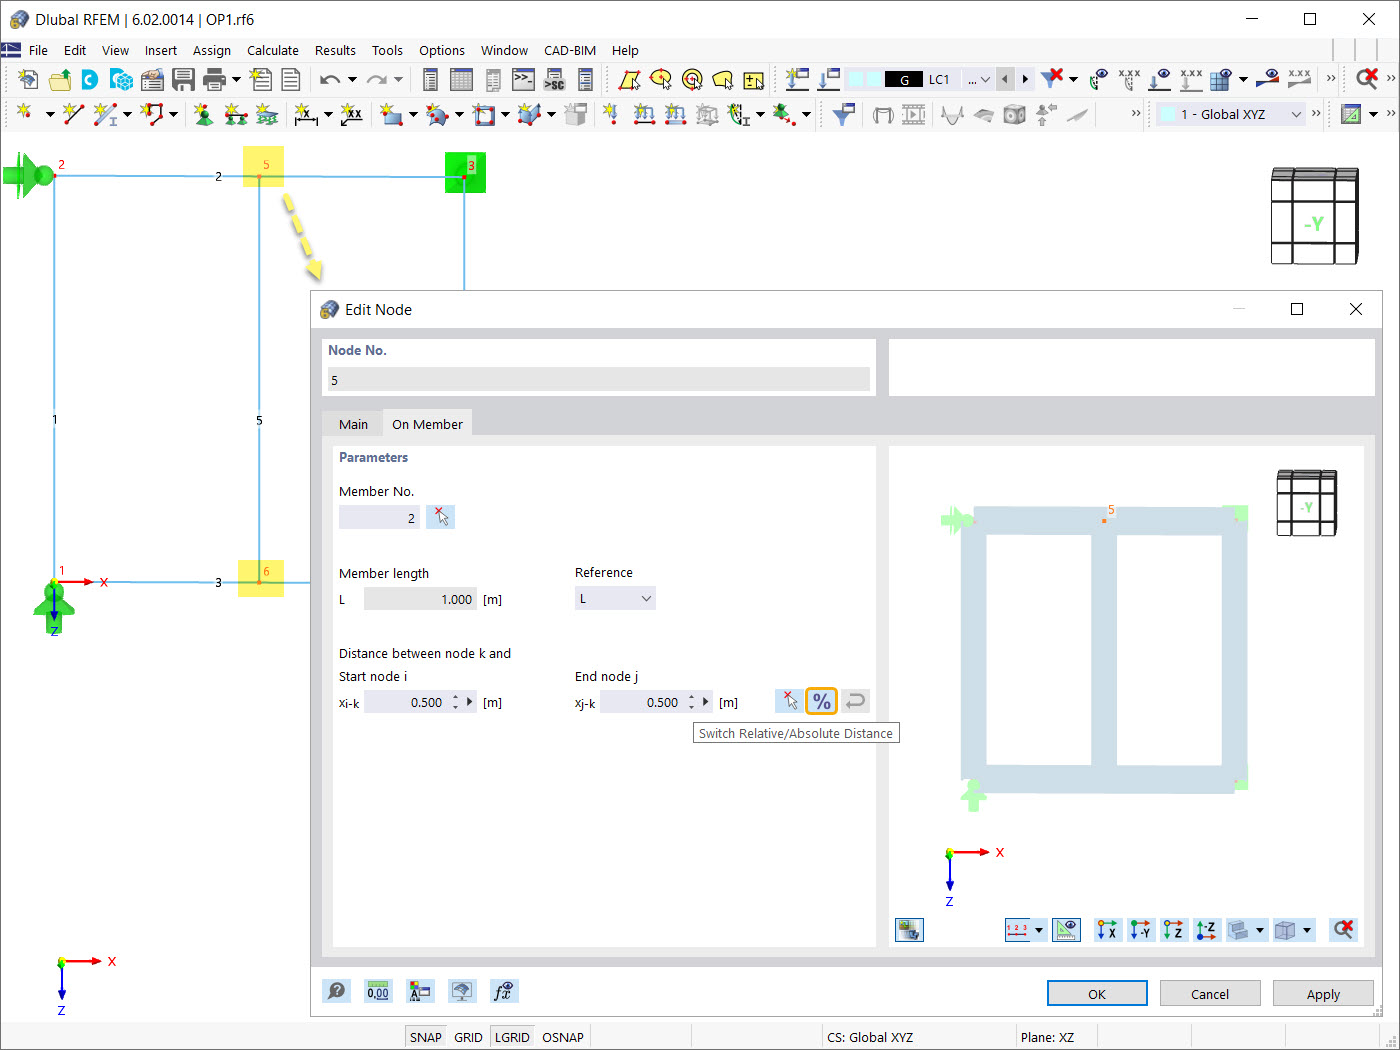Viewport: 1400px width, 1050px height.
Task: Click the view in Z direction icon in preview
Action: pos(1174,930)
